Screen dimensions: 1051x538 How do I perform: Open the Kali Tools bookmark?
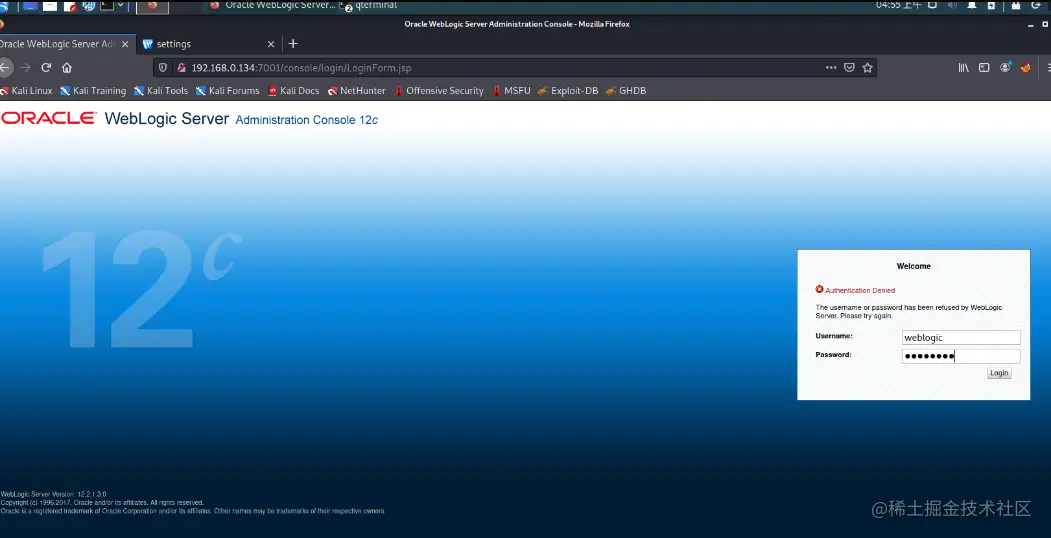(x=161, y=90)
